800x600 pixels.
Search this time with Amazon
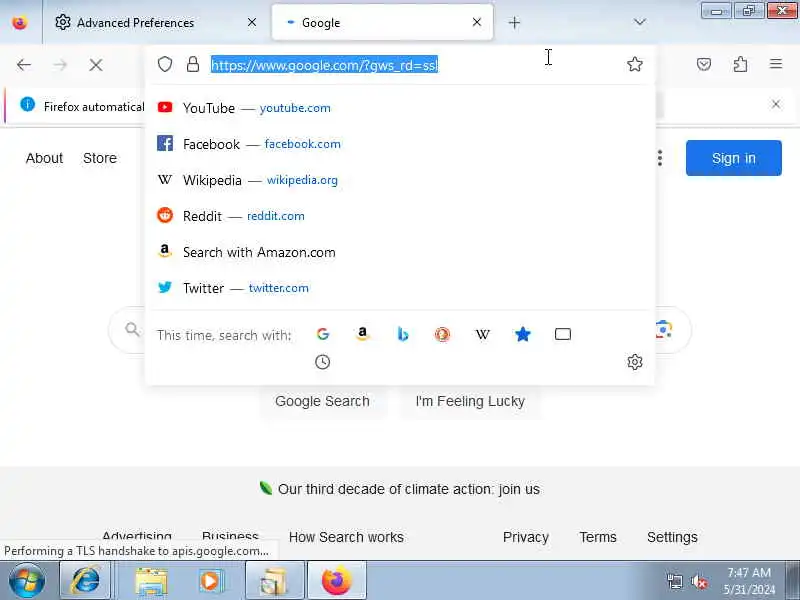click(x=362, y=334)
